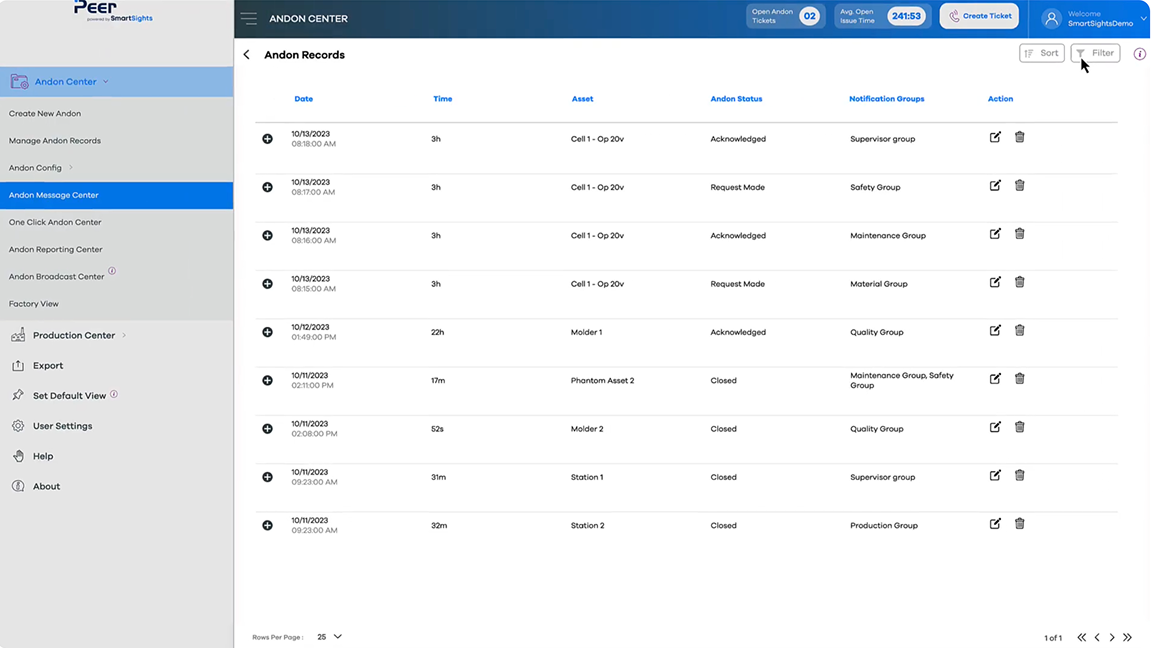This screenshot has width=1152, height=648.
Task: Collapse the Andon Center sidebar section
Action: pos(106,82)
